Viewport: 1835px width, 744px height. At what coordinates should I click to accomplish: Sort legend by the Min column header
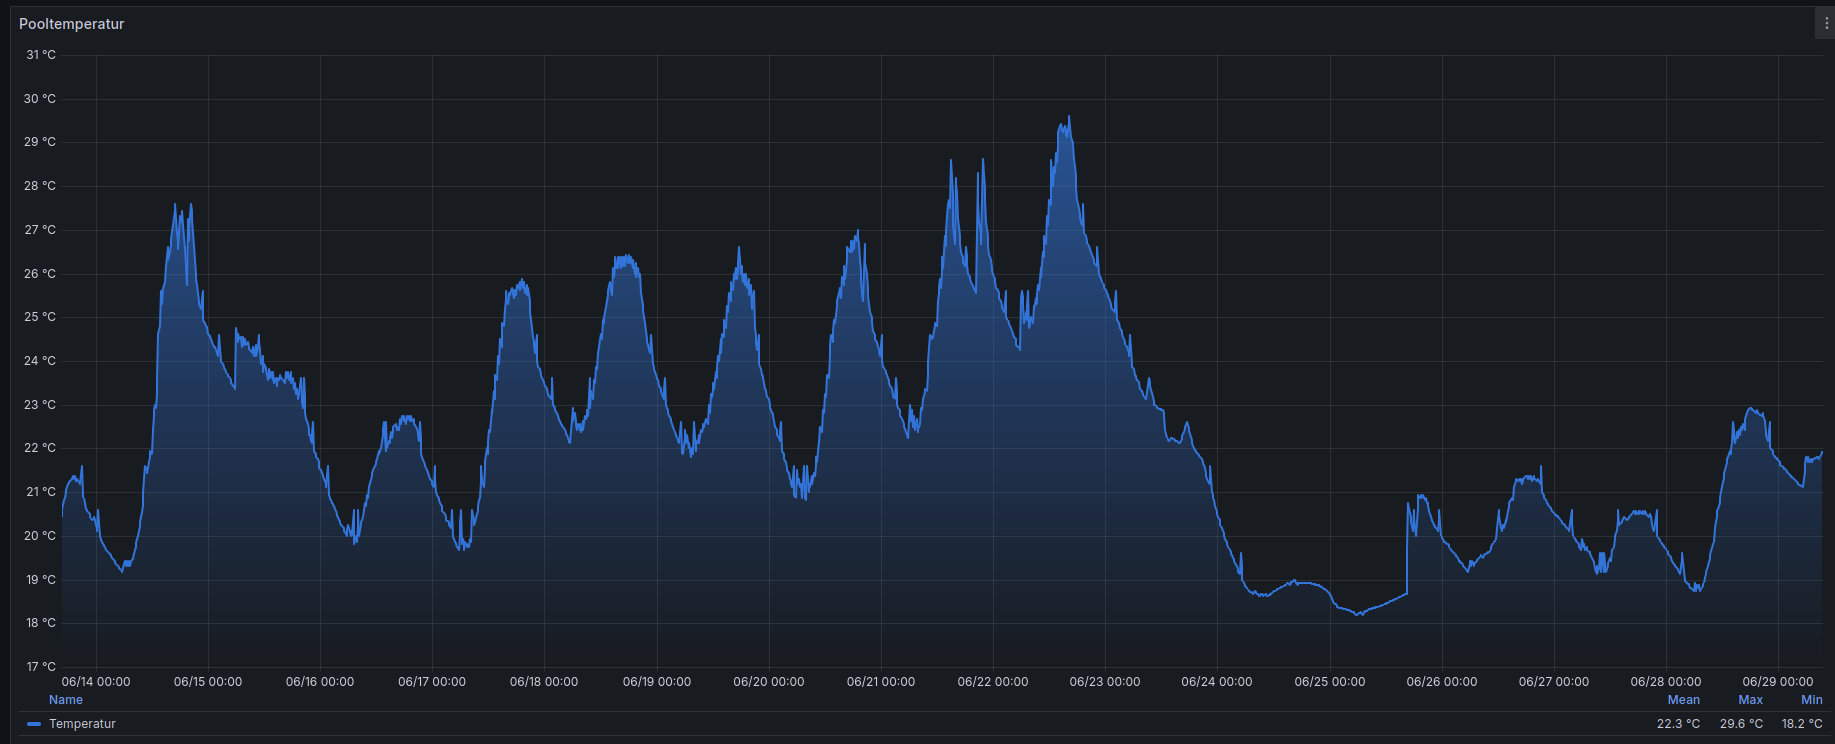(x=1811, y=700)
